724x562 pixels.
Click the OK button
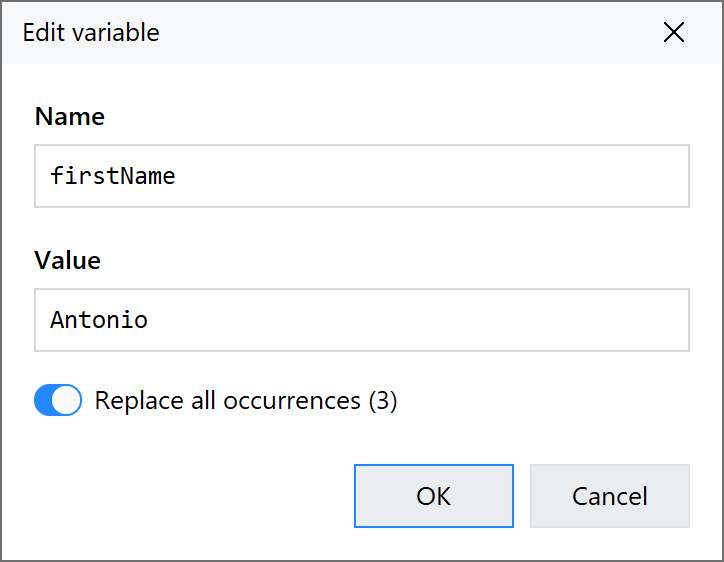pyautogui.click(x=433, y=496)
